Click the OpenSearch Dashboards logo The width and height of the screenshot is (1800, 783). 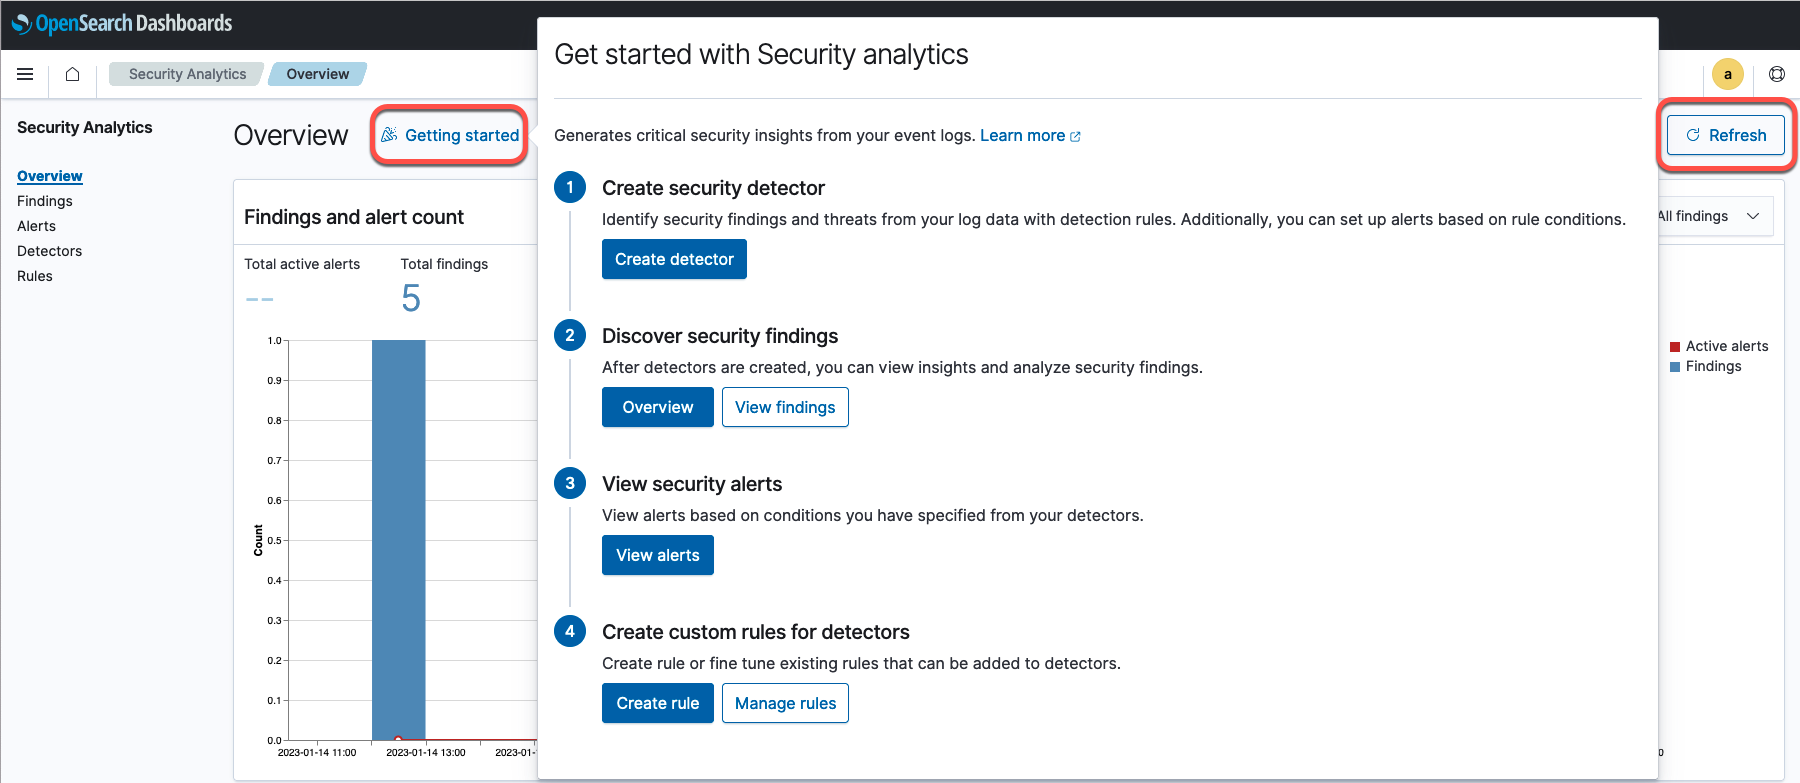pyautogui.click(x=122, y=23)
